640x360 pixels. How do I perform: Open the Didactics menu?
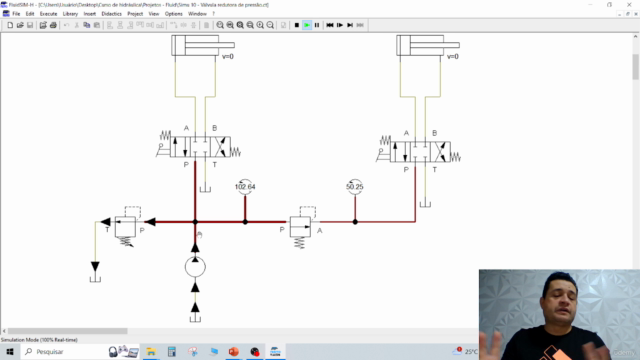111,14
